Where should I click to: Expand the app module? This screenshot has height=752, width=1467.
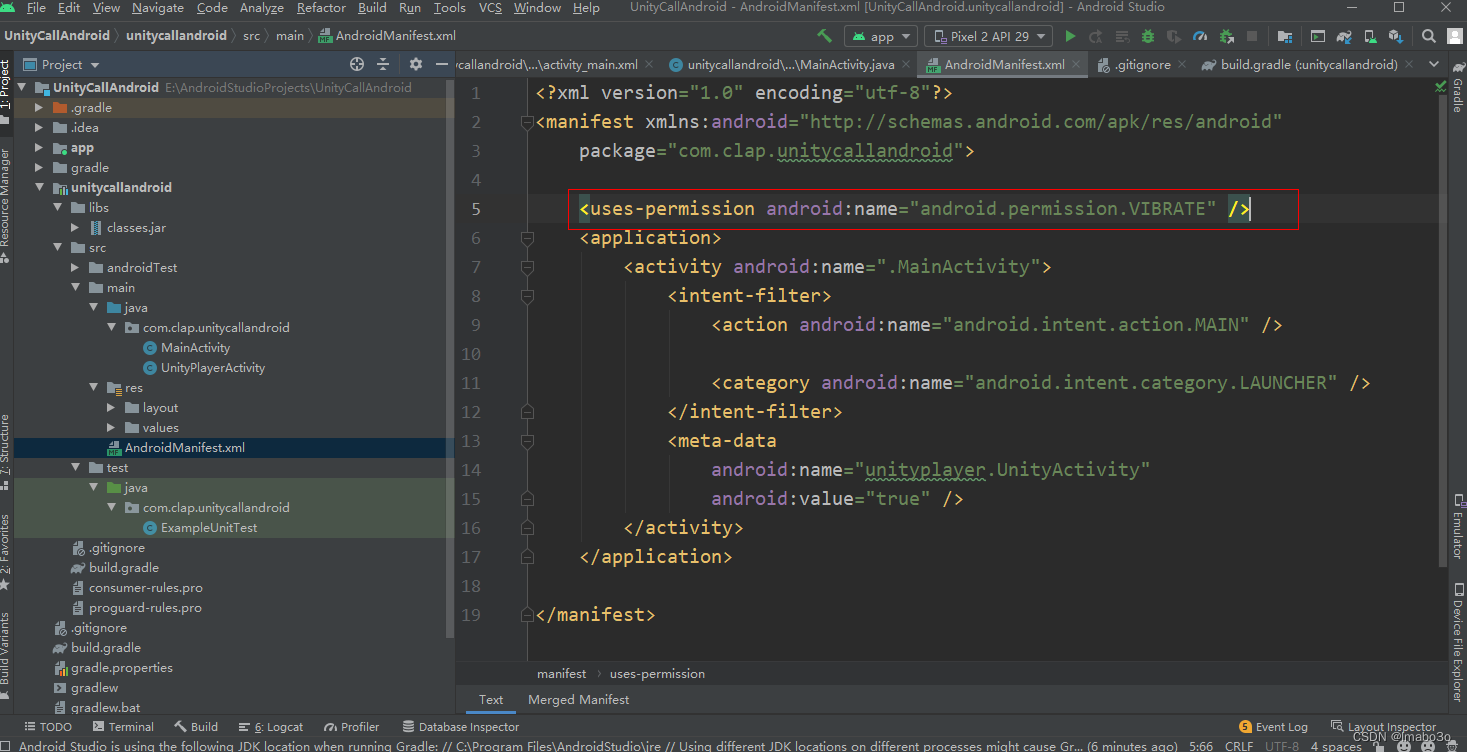[x=39, y=148]
